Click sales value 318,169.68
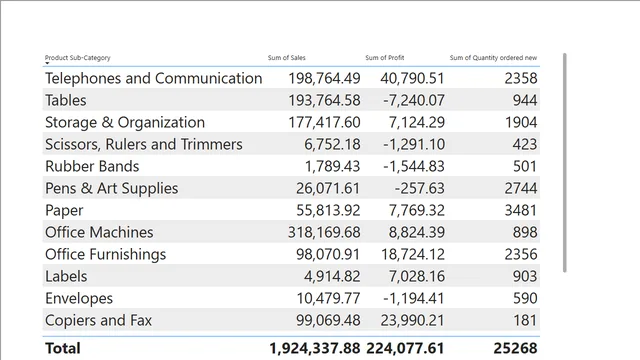Viewport: 640px width, 360px height. click(324, 232)
